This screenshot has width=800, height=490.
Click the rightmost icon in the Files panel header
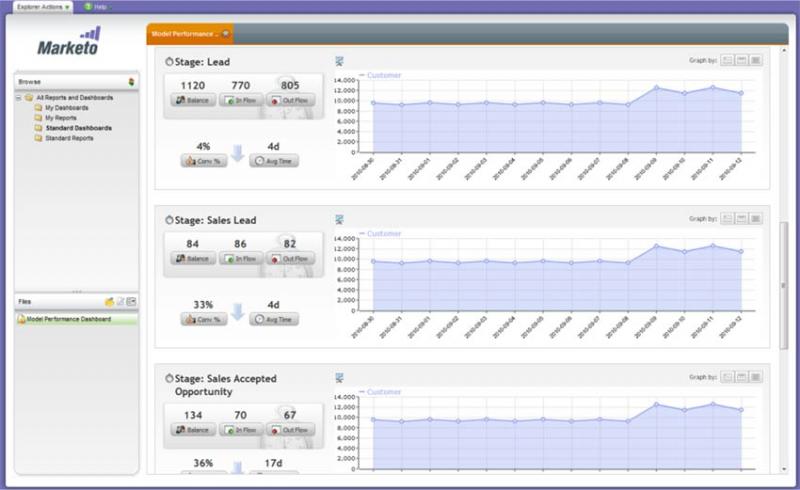click(x=131, y=301)
